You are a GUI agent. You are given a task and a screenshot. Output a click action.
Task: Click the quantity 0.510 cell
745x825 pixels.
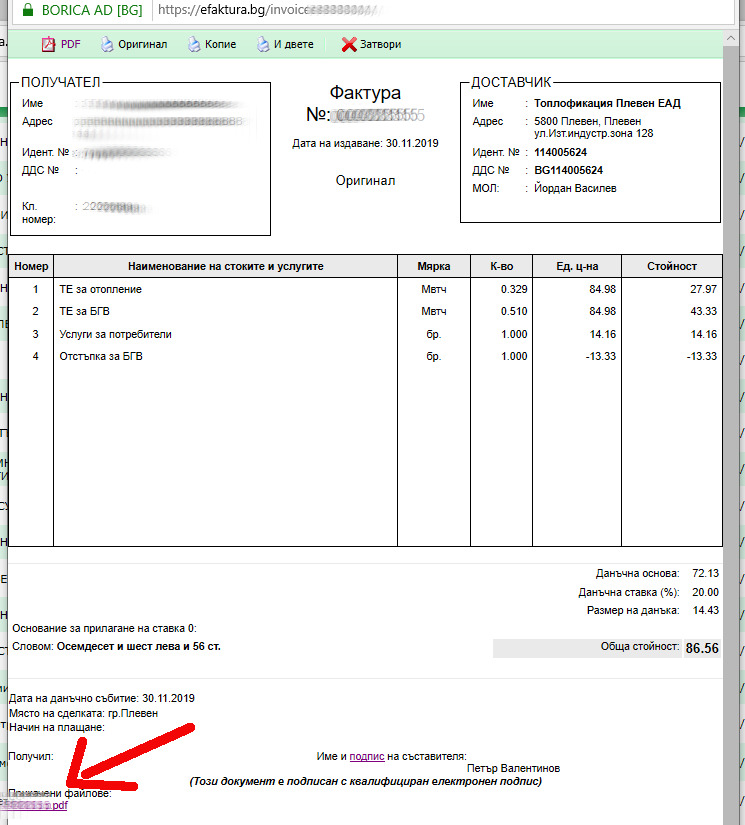click(514, 311)
